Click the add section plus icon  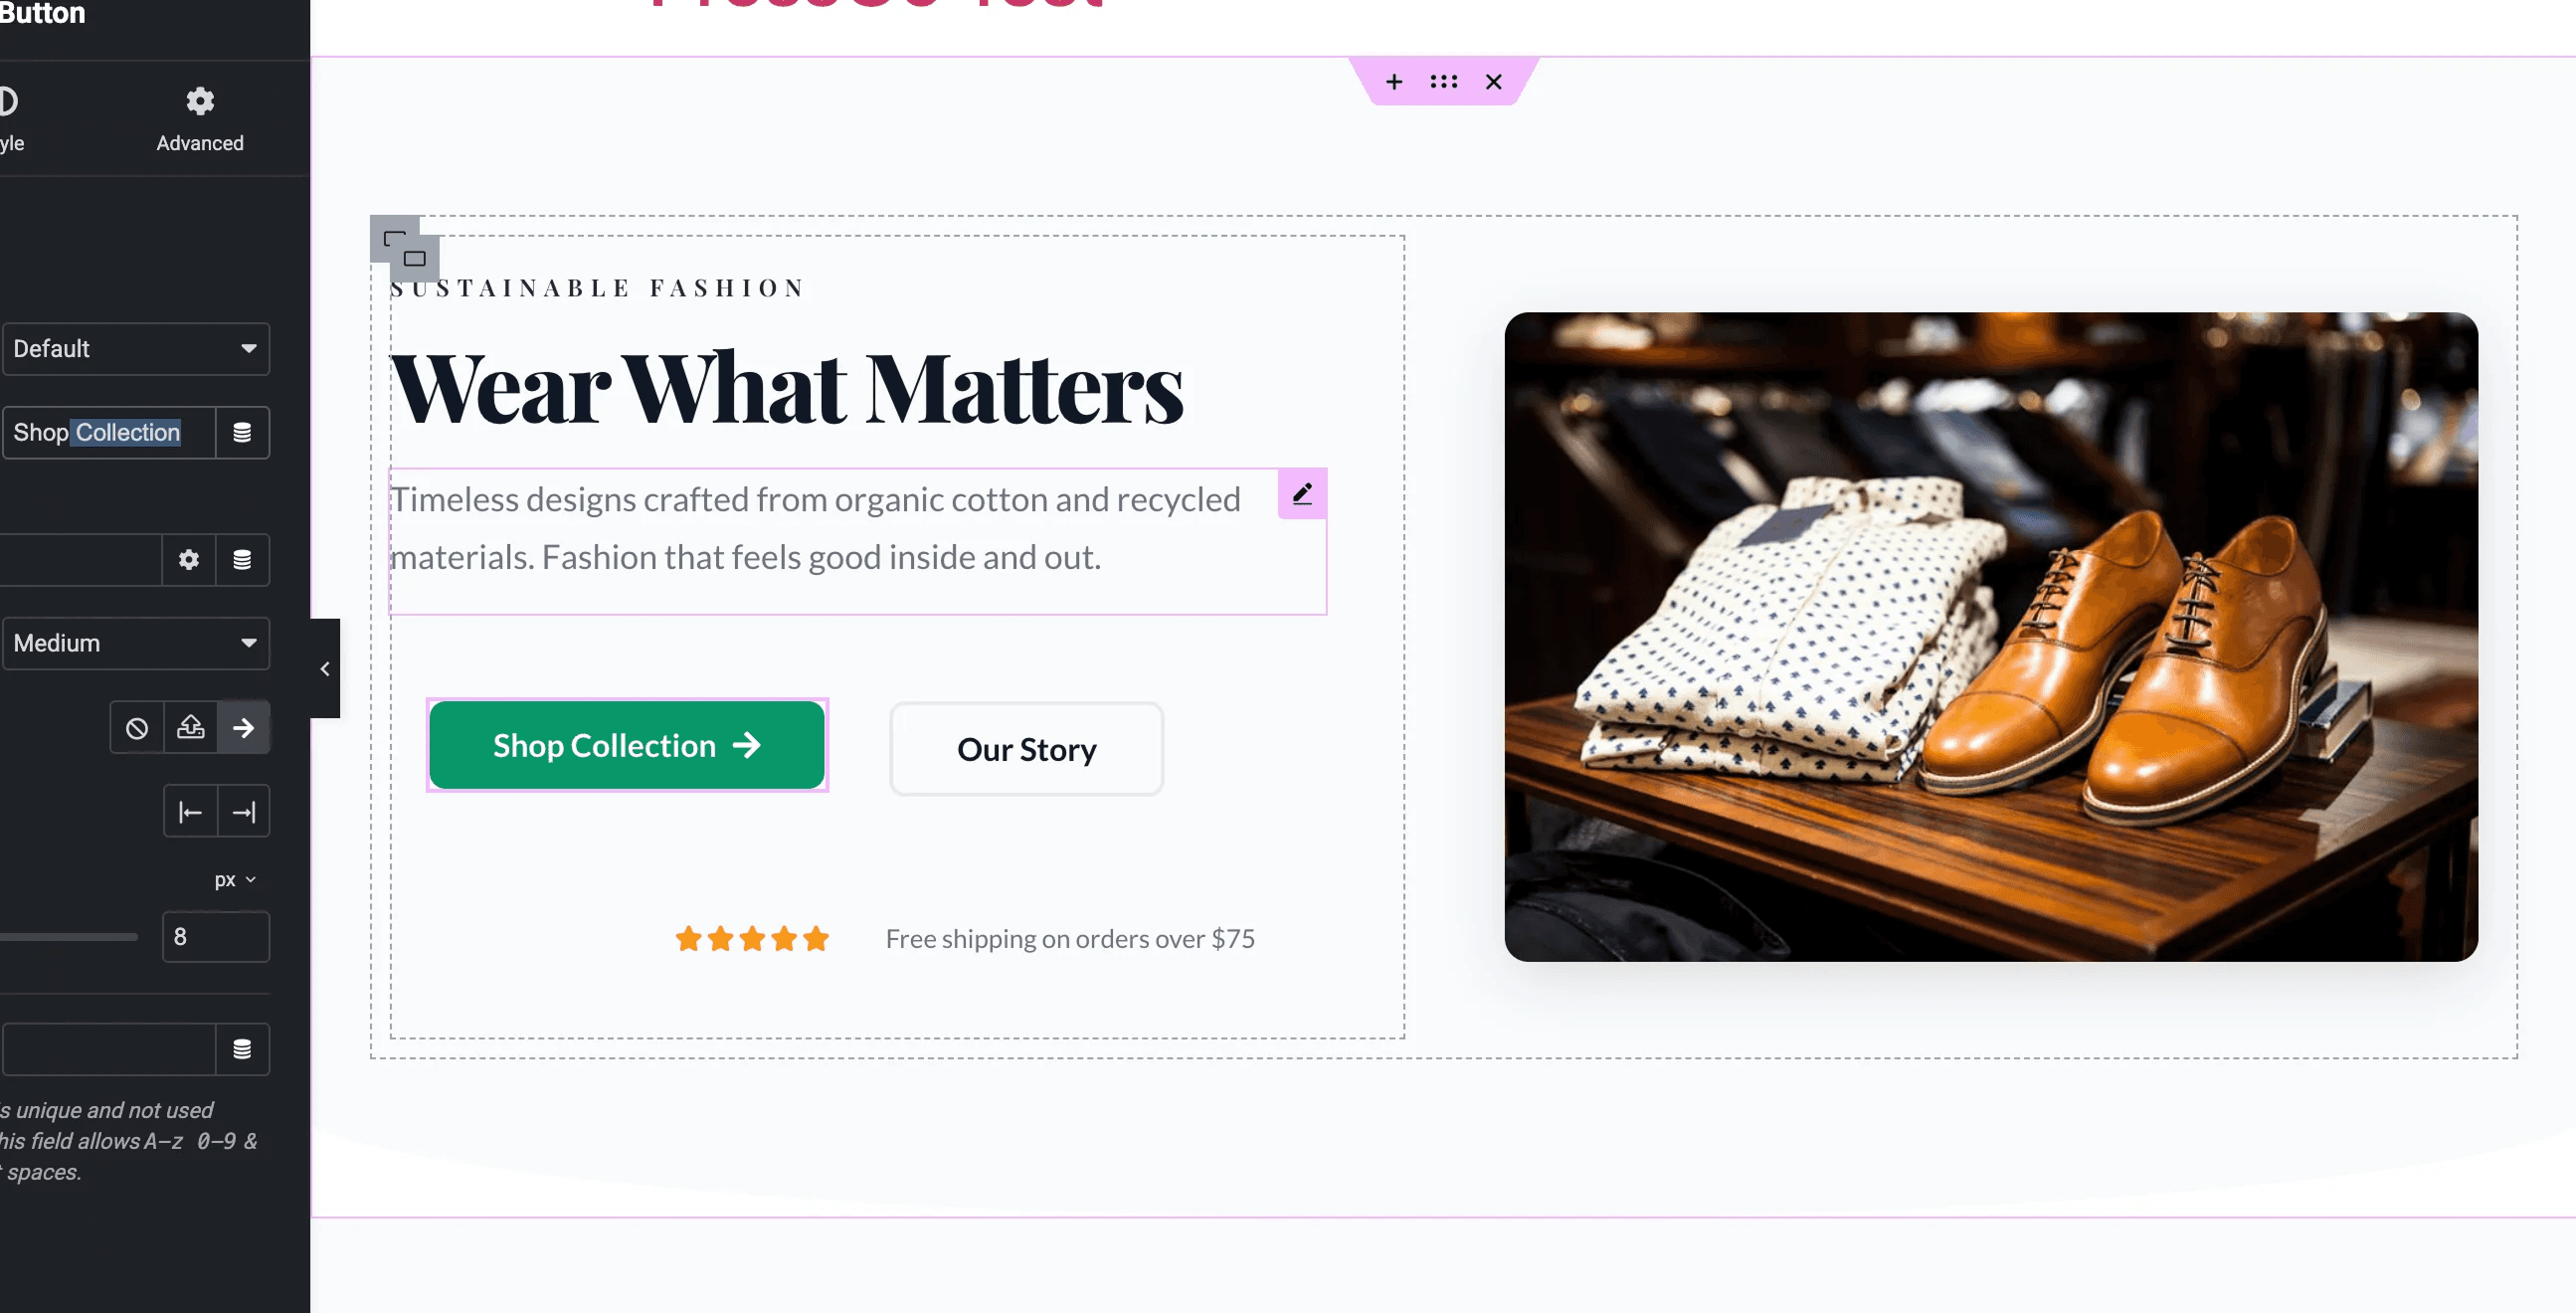click(x=1394, y=82)
